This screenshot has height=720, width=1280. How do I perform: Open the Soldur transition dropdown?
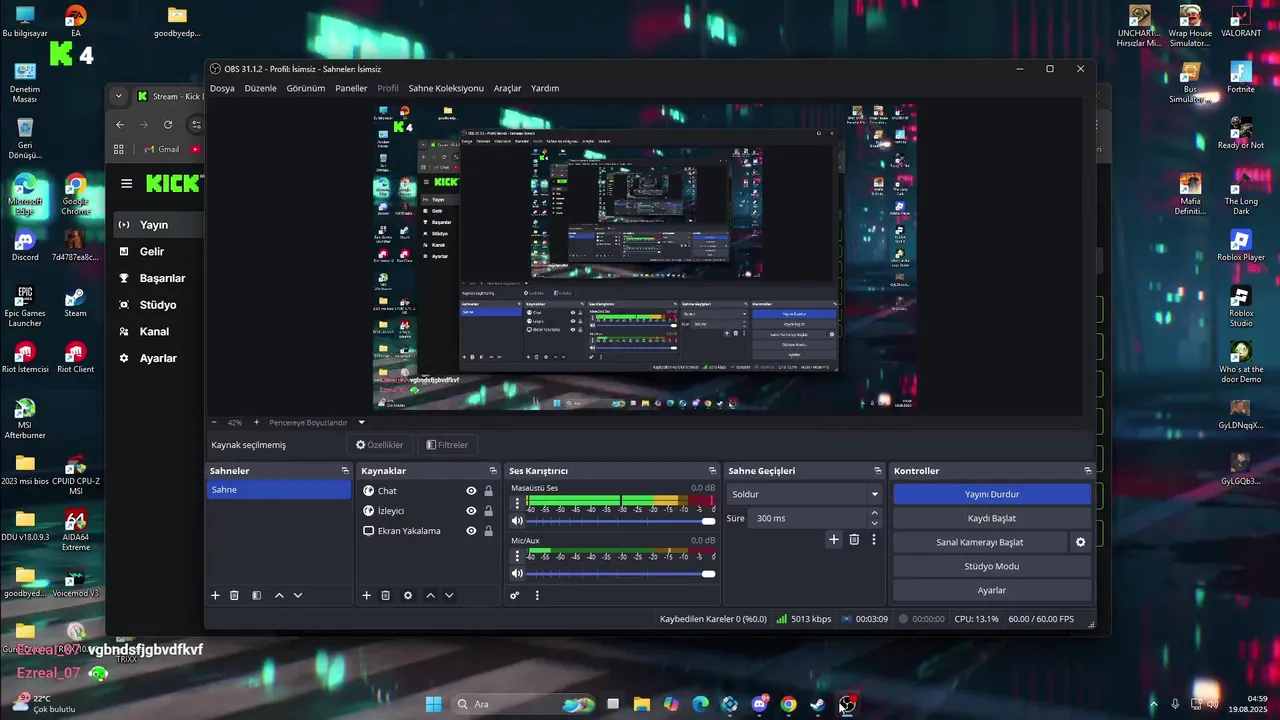pyautogui.click(x=805, y=494)
